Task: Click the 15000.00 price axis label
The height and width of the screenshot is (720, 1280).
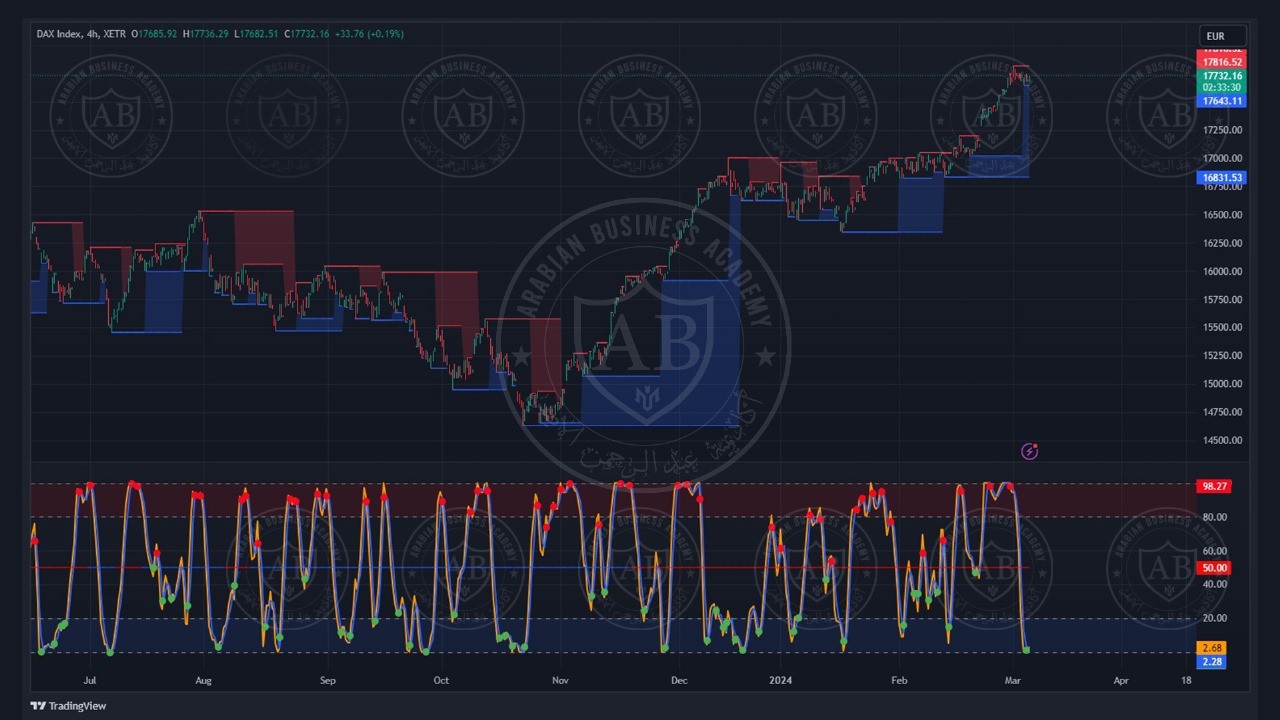Action: pos(1222,384)
